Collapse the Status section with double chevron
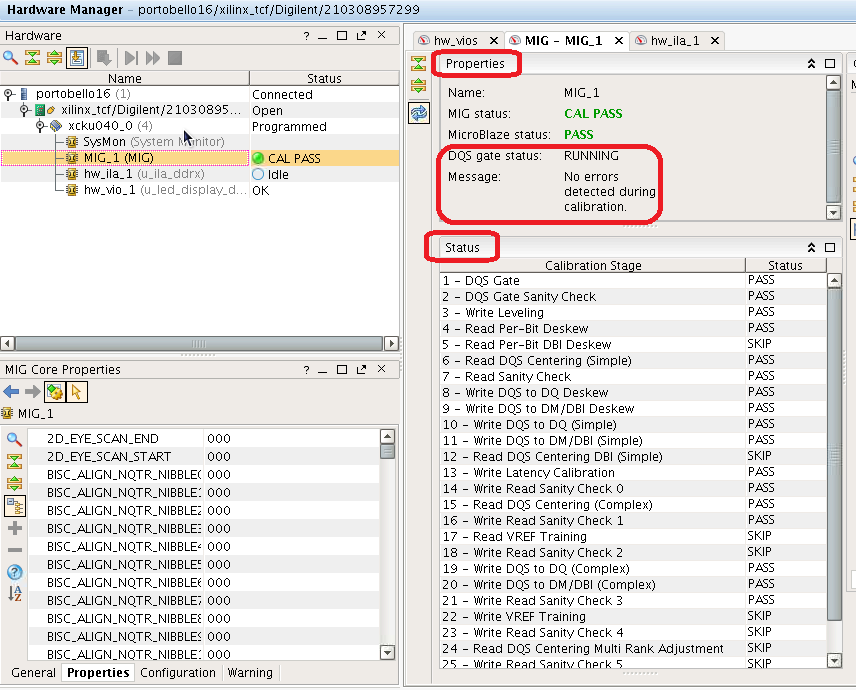This screenshot has width=856, height=690. (x=811, y=247)
